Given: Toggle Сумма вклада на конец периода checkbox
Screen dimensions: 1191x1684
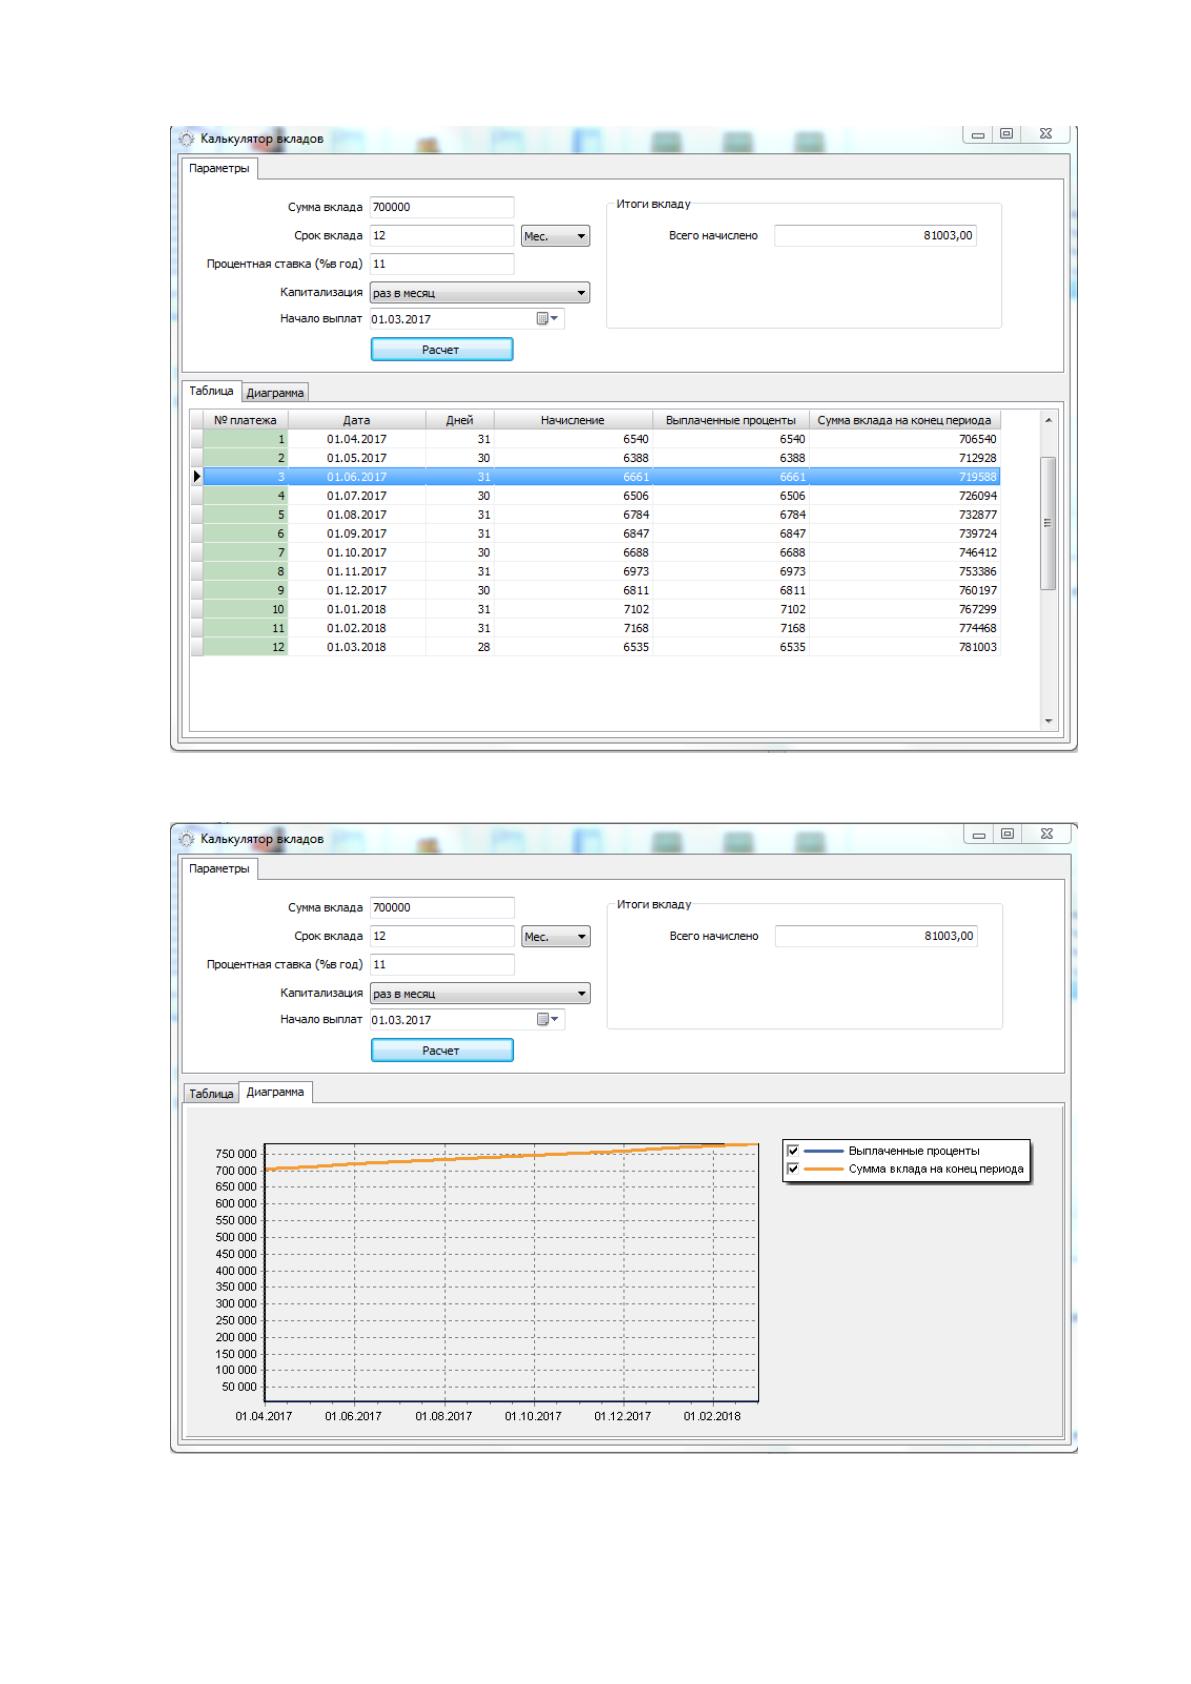Looking at the screenshot, I should point(793,1168).
